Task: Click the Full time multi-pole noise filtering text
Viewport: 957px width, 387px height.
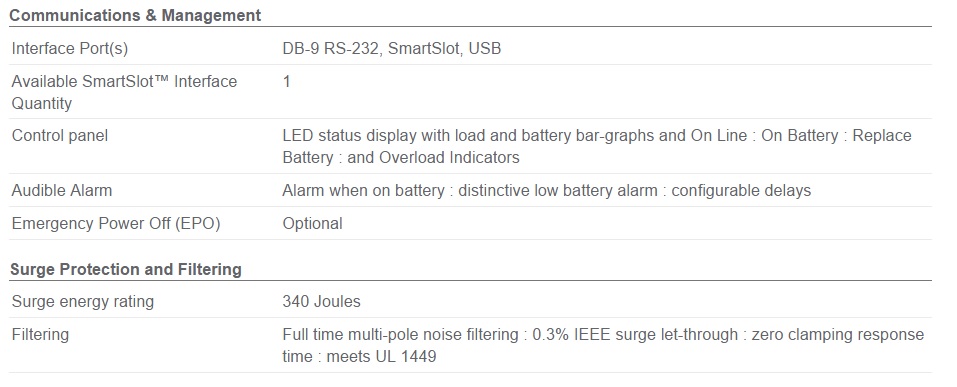Action: pos(400,335)
